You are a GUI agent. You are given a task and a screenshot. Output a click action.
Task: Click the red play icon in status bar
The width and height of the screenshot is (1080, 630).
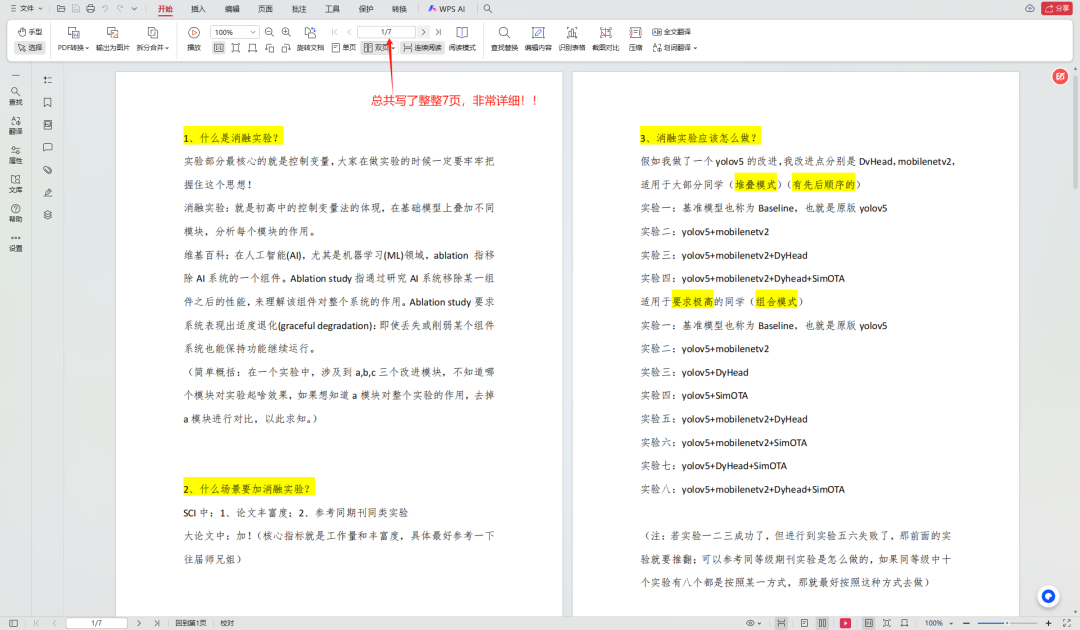[845, 623]
